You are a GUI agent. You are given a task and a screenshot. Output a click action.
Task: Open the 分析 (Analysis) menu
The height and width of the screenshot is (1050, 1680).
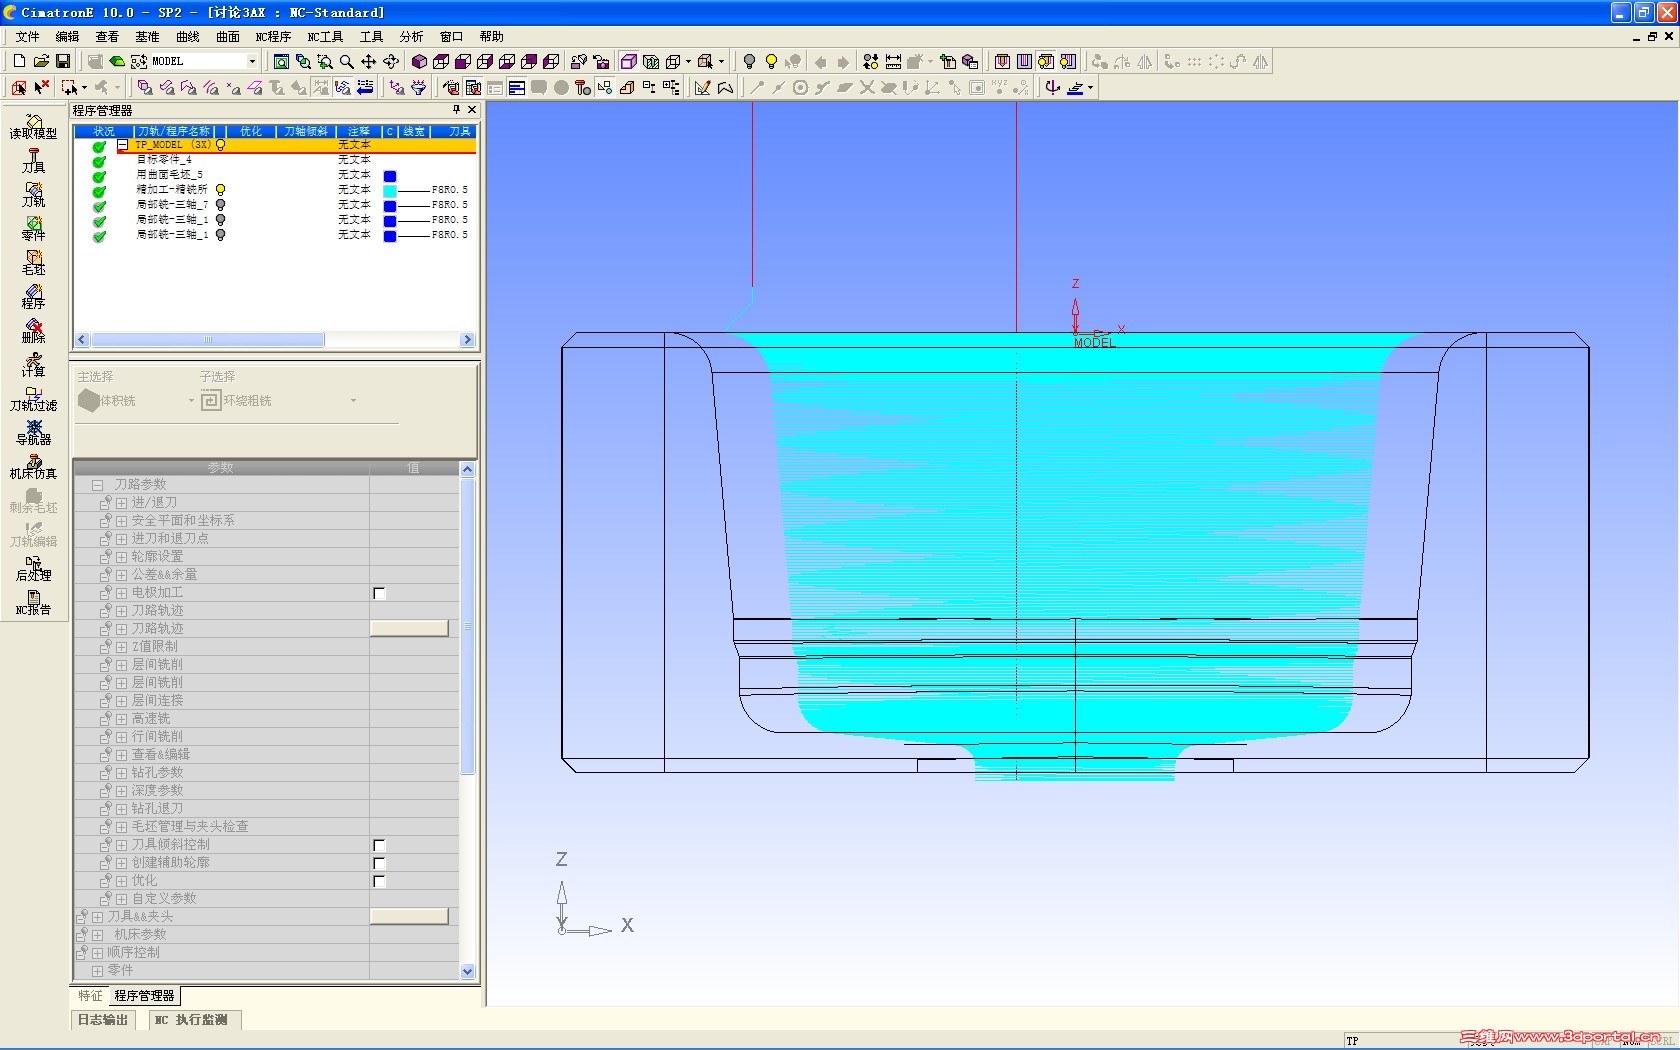tap(411, 37)
